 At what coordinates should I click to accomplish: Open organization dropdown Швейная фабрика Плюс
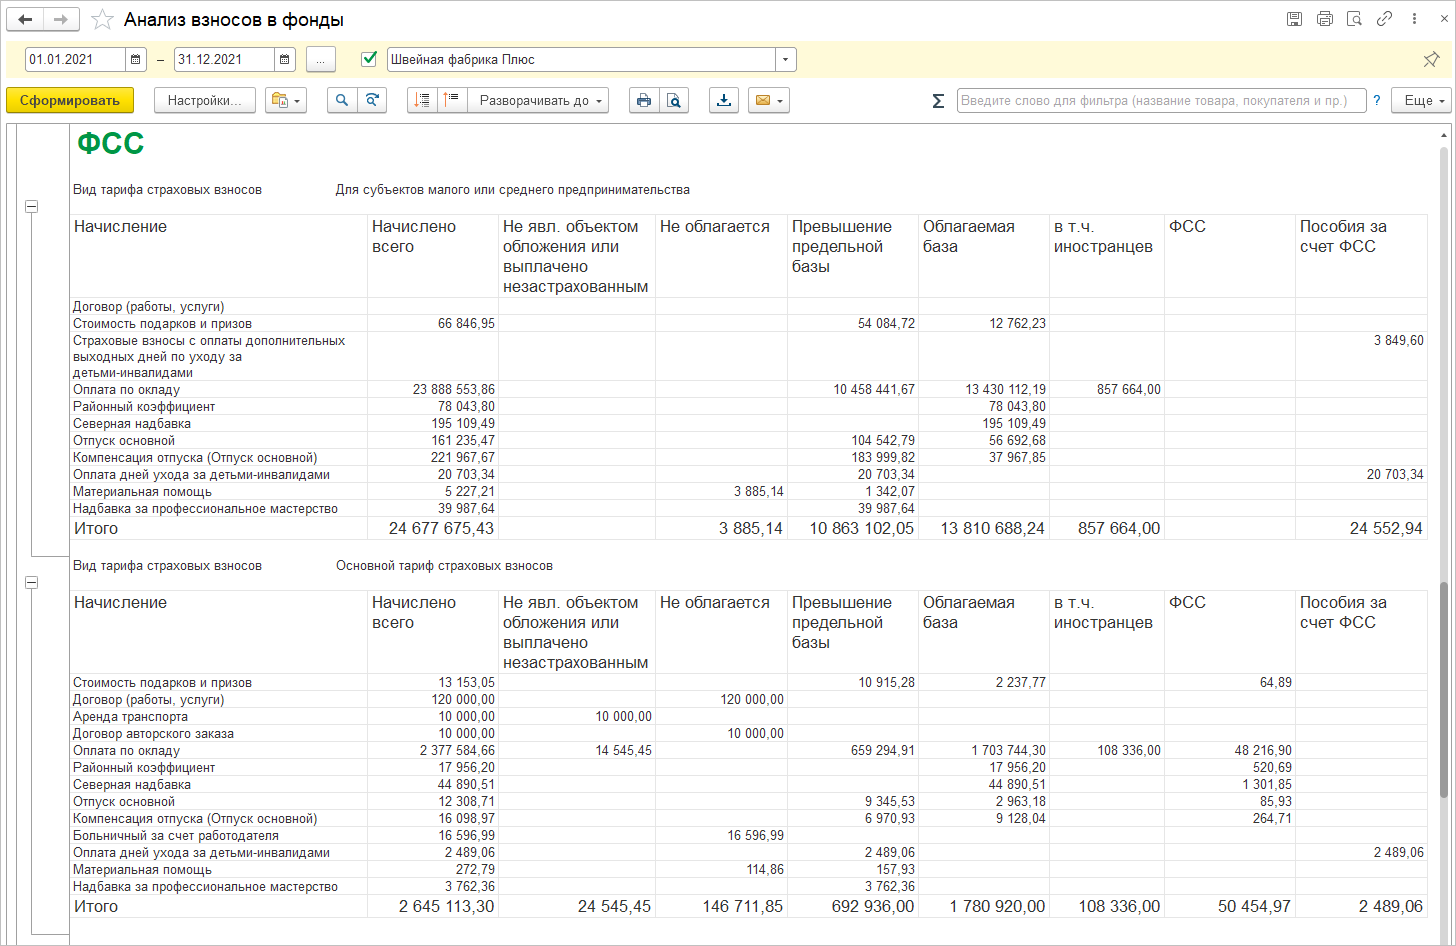click(786, 60)
